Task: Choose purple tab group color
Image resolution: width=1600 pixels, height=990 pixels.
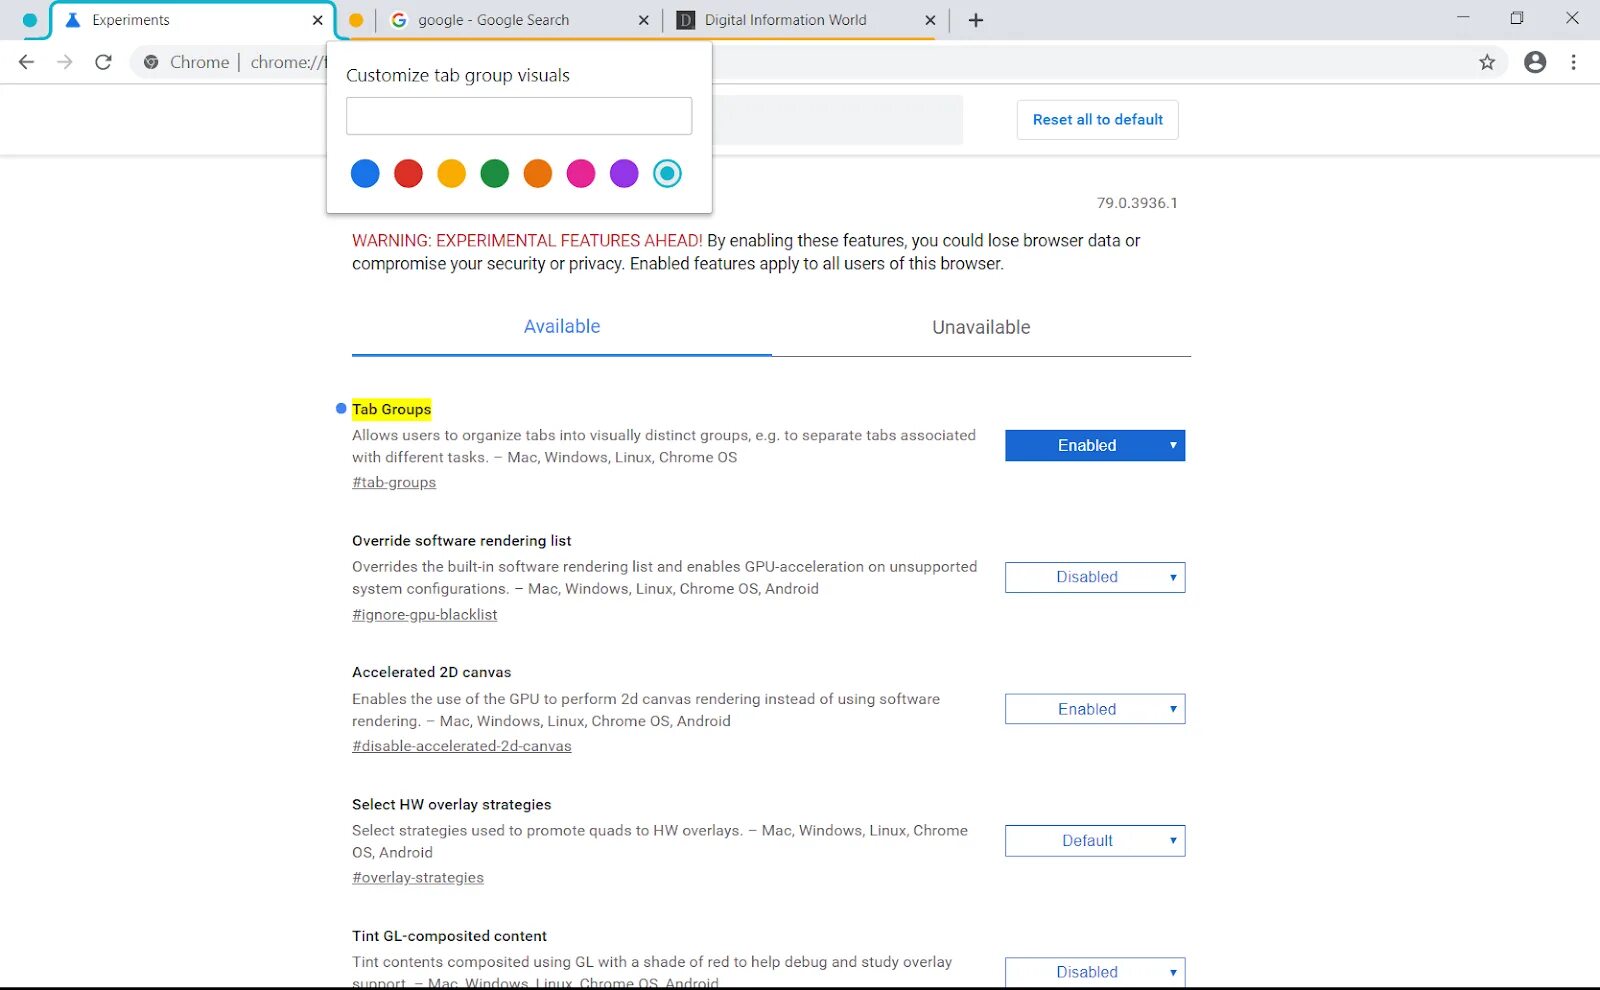Action: coord(624,174)
